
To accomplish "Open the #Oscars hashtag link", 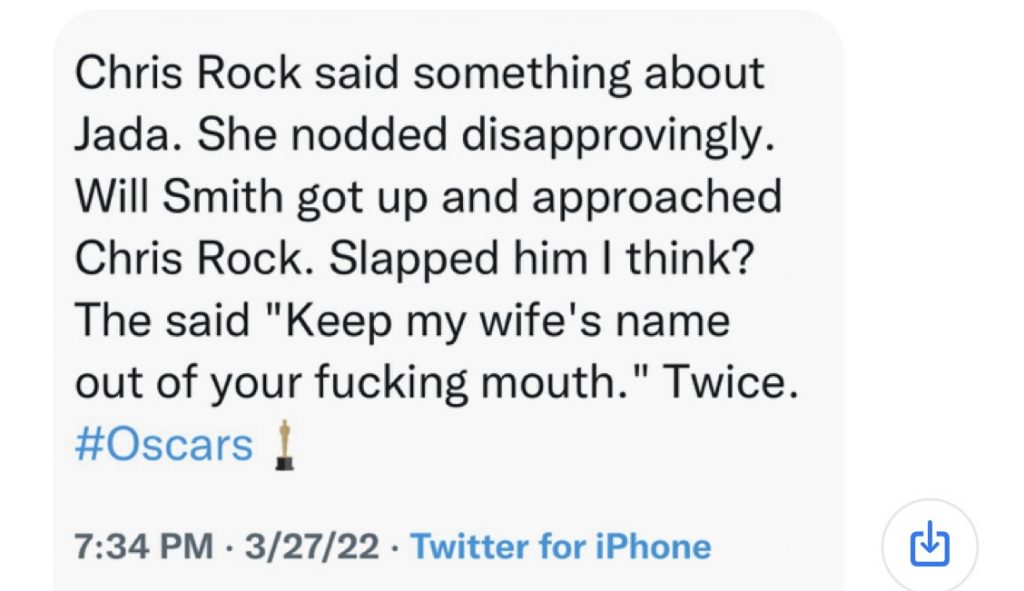I will click(164, 444).
